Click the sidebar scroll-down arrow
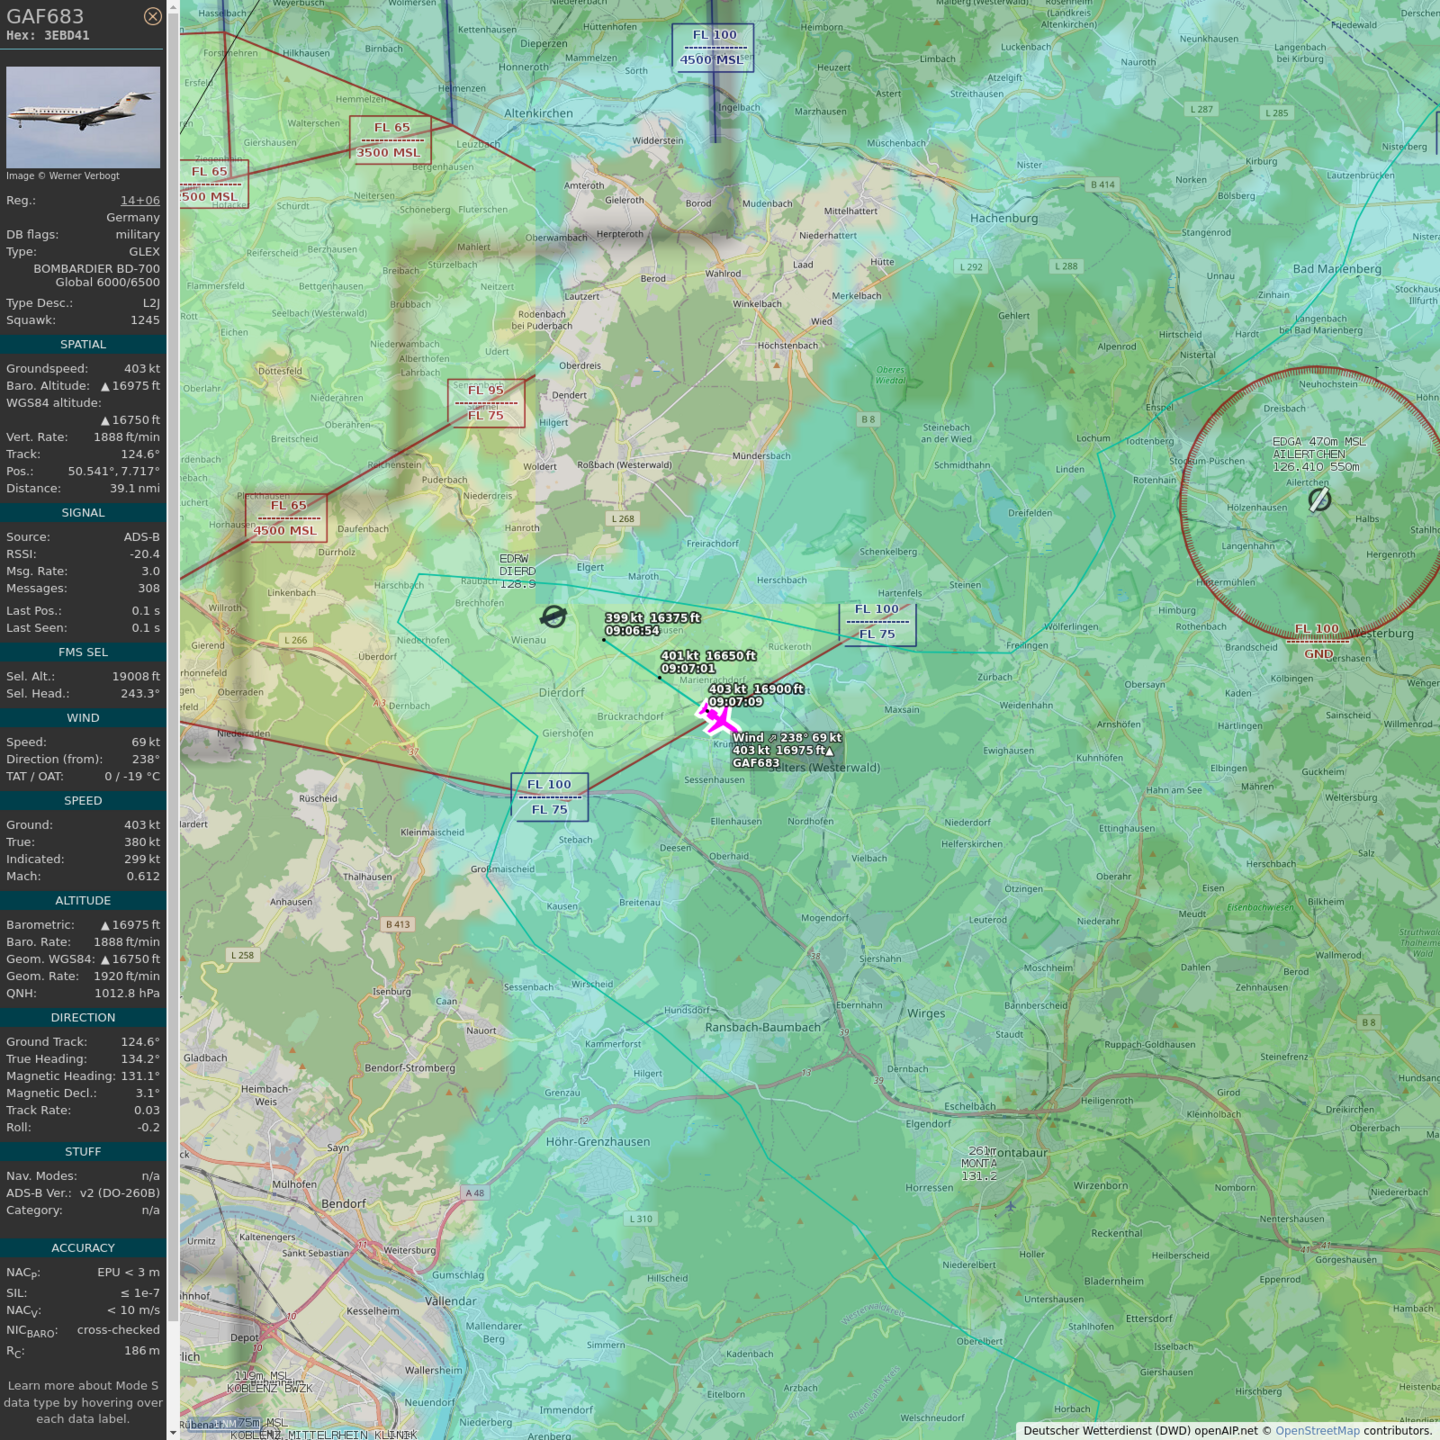The height and width of the screenshot is (1440, 1440). (173, 1433)
